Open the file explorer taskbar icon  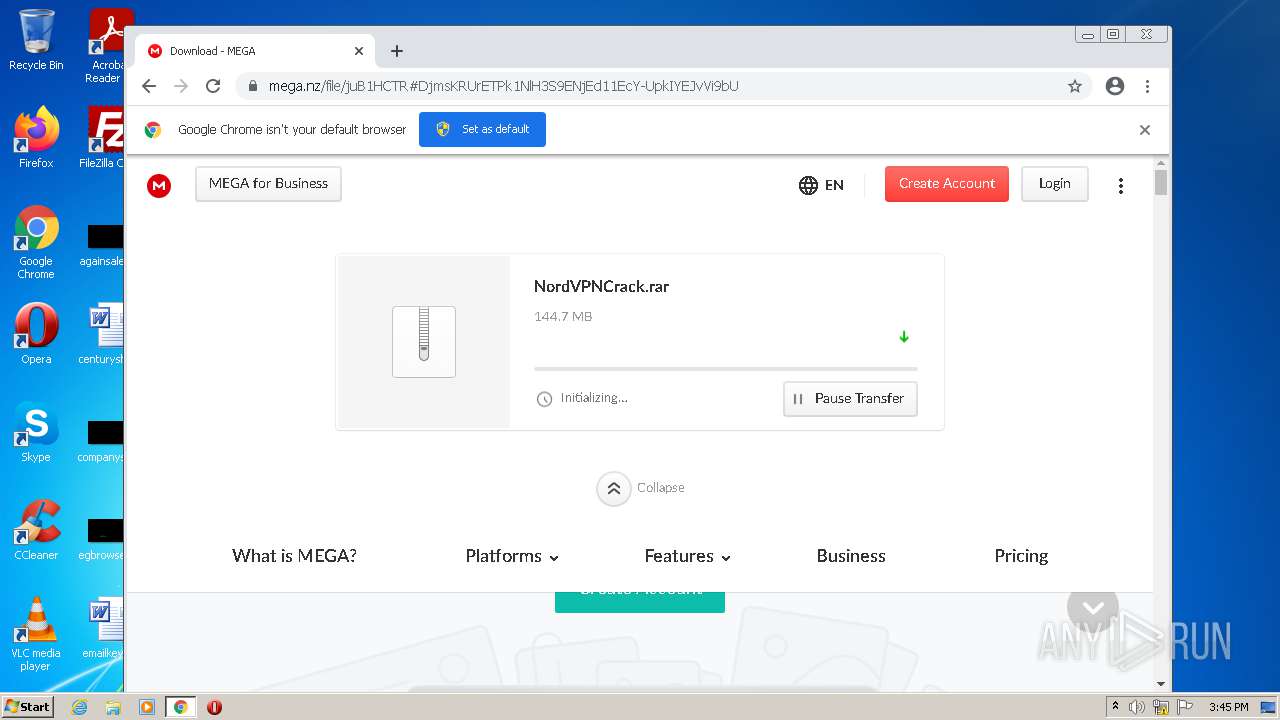[113, 707]
